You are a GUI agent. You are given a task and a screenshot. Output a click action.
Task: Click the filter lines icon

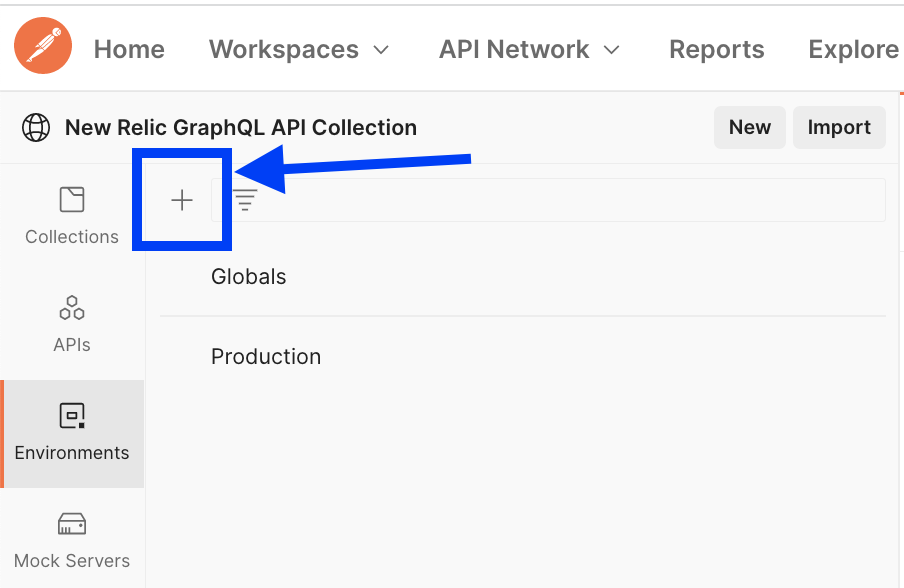245,200
